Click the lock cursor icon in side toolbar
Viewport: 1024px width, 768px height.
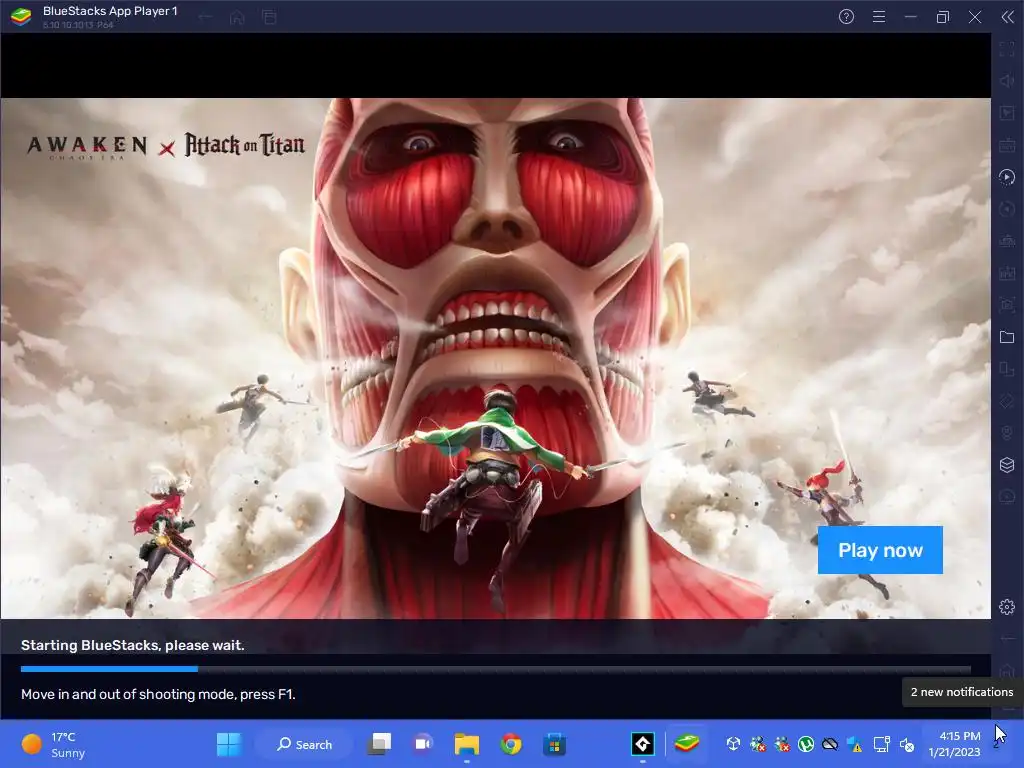1007,113
